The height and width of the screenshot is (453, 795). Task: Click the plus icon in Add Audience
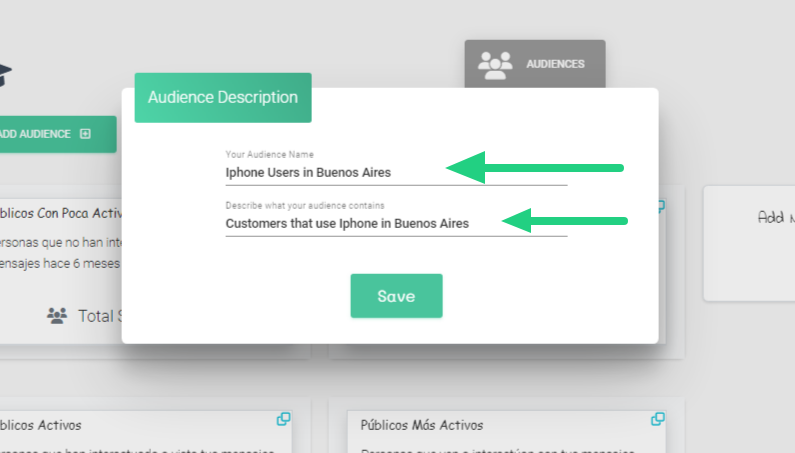(85, 134)
